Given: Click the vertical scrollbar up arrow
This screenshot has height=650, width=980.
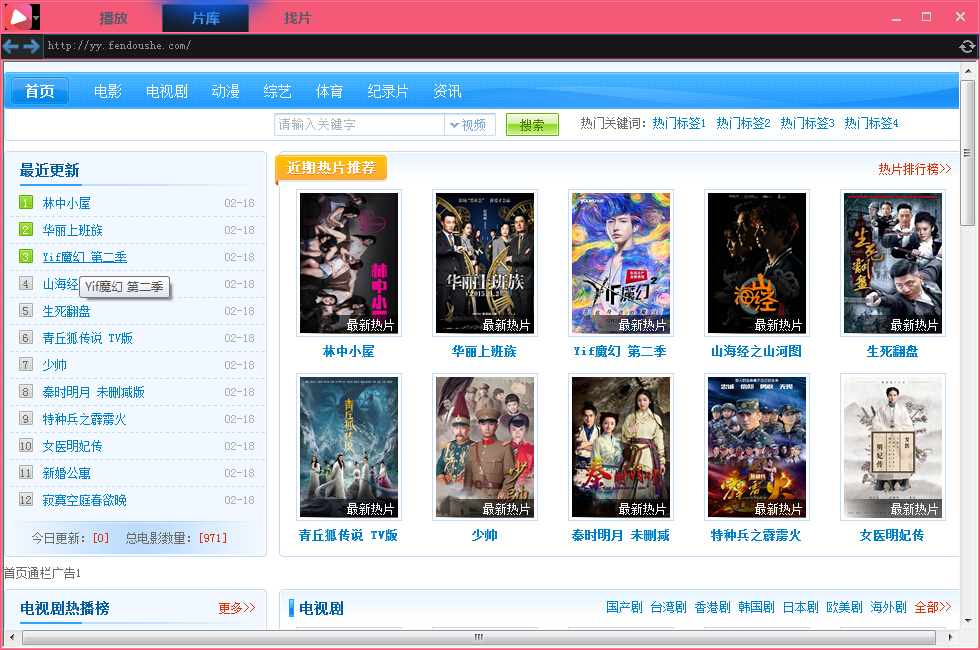Looking at the screenshot, I should coord(967,73).
